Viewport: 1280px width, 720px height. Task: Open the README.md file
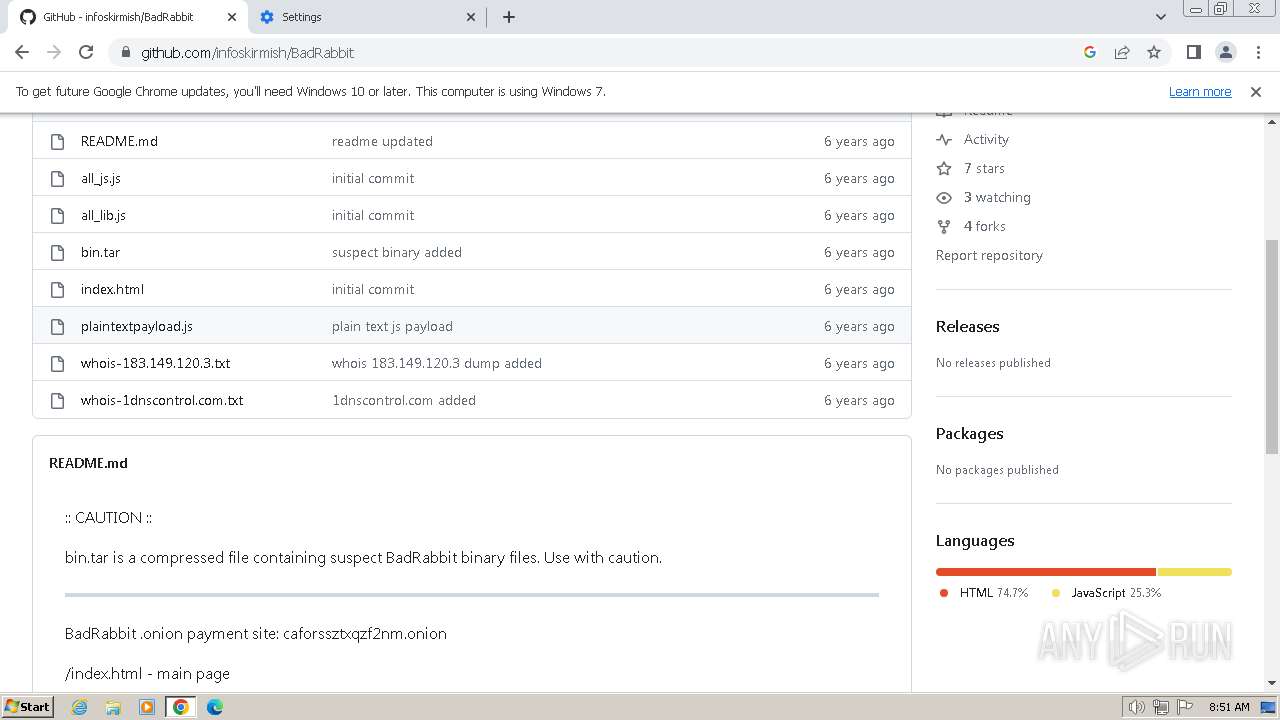coord(119,141)
